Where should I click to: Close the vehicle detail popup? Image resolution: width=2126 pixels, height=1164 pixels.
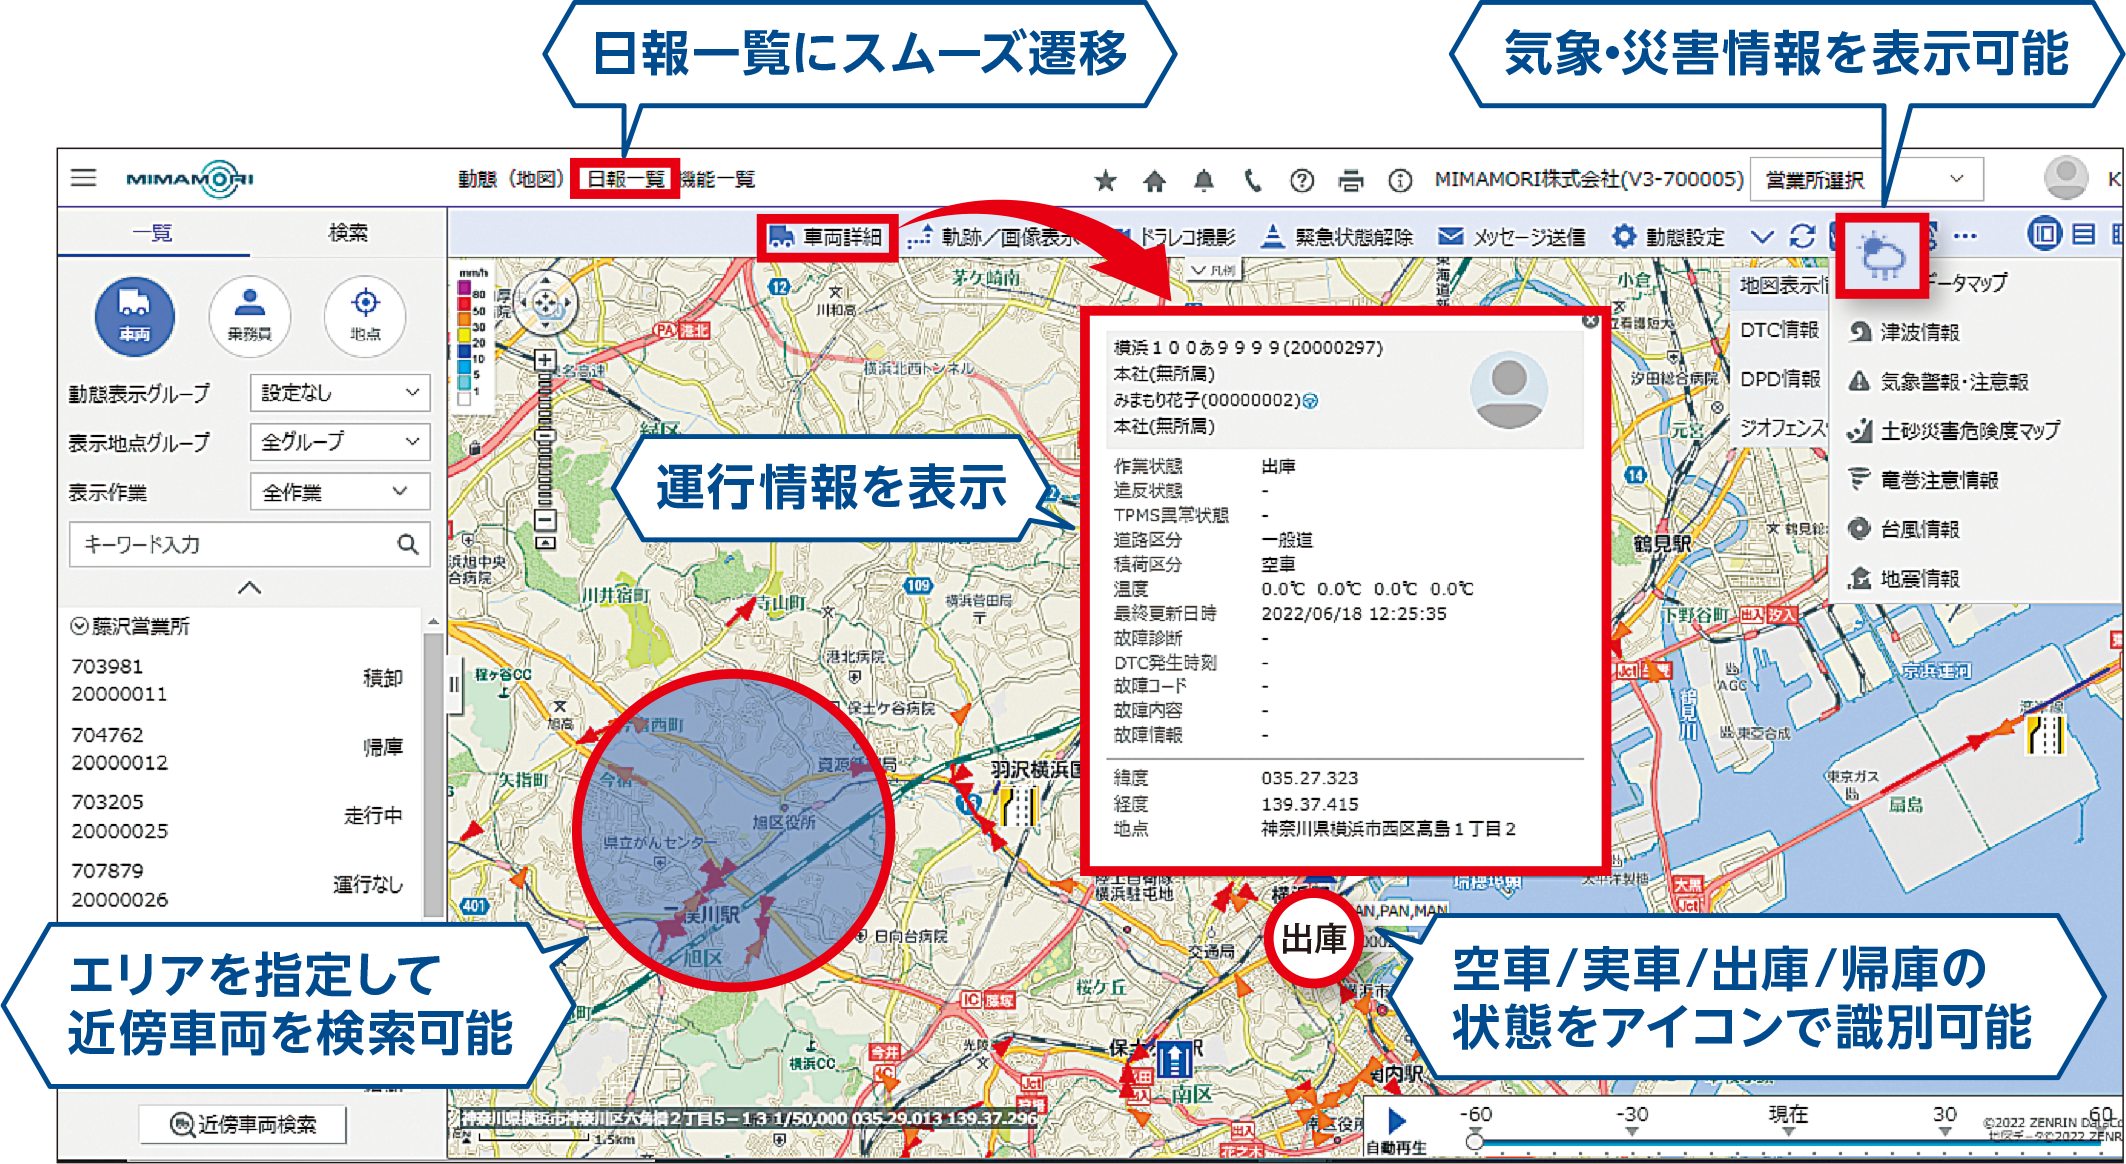click(1590, 321)
